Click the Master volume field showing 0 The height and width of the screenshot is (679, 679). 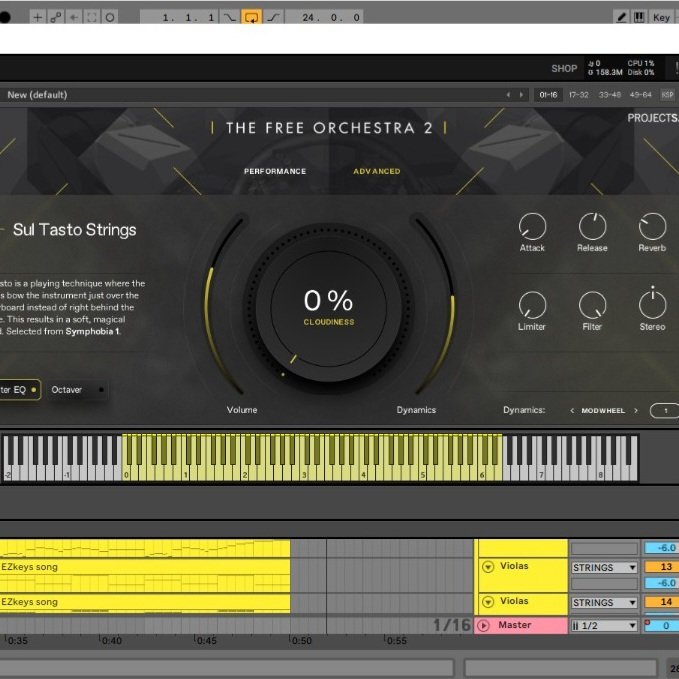pyautogui.click(x=662, y=626)
